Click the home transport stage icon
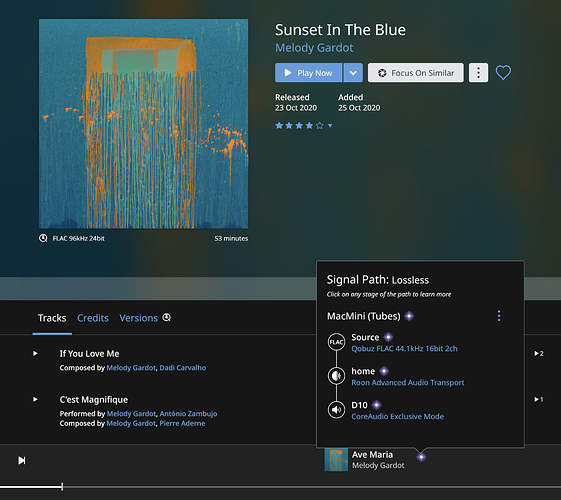561x500 pixels. [336, 376]
